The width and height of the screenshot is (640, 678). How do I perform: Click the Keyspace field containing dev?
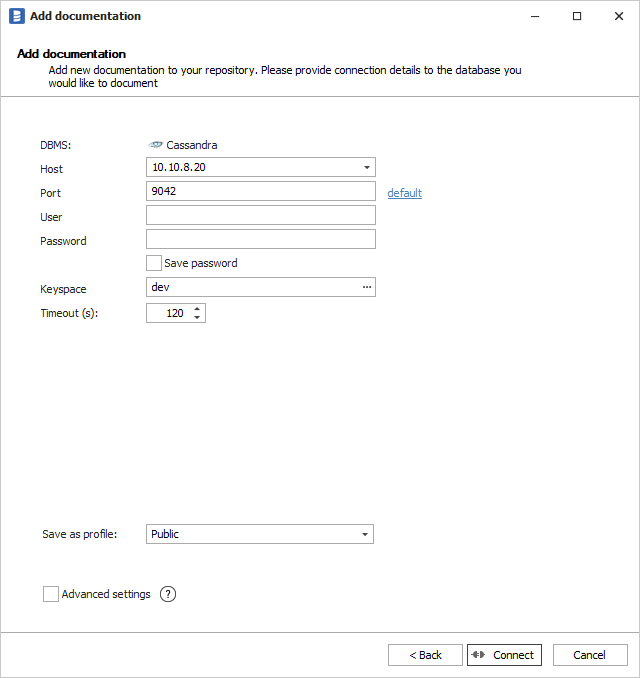click(250, 288)
